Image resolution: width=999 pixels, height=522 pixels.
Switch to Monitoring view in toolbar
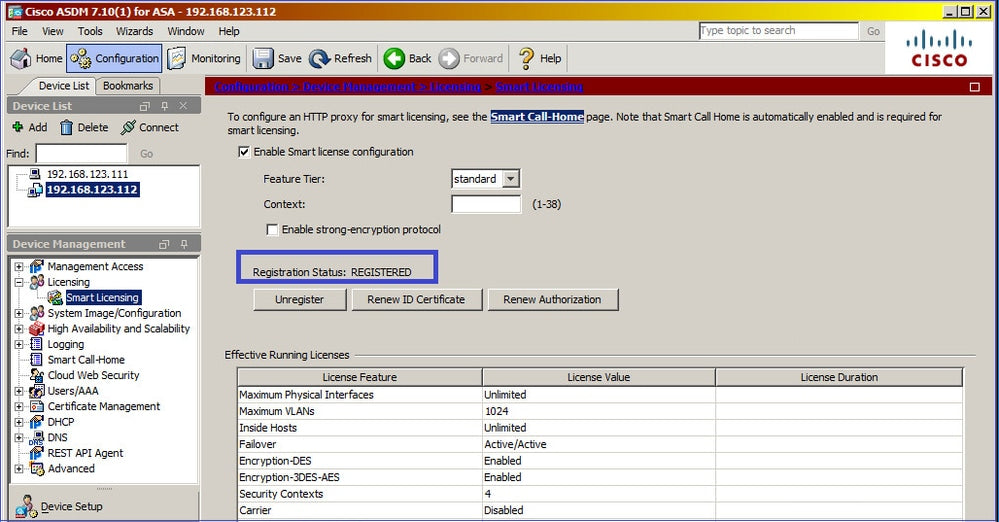[204, 59]
